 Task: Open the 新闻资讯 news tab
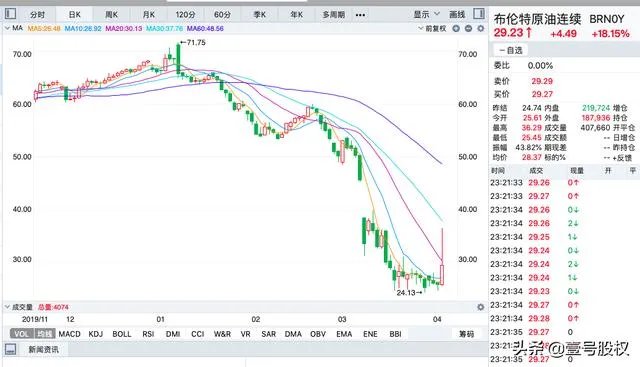tap(43, 349)
